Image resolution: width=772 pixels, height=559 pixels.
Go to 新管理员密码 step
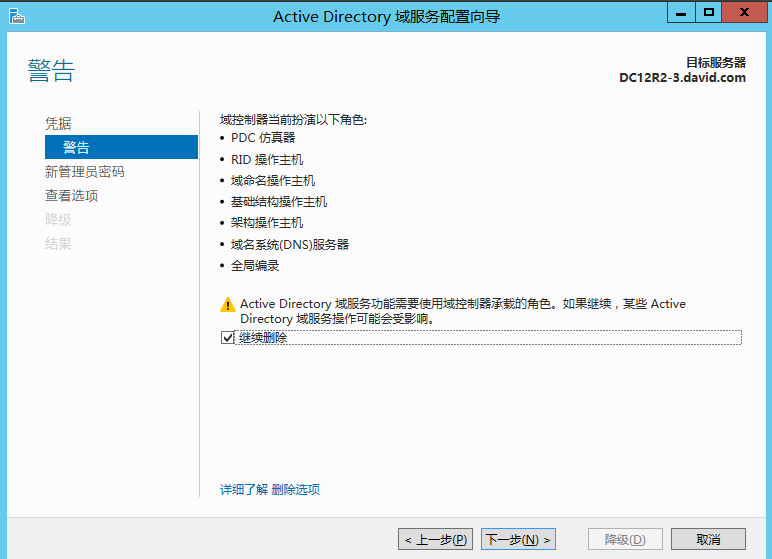coord(84,171)
